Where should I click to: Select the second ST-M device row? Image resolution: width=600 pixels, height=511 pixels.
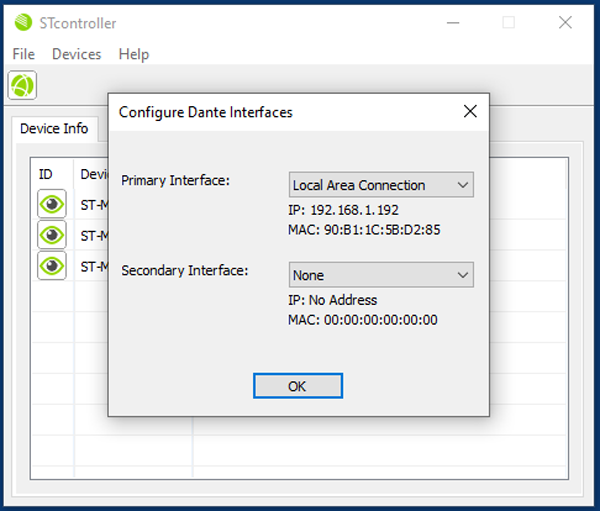point(94,236)
